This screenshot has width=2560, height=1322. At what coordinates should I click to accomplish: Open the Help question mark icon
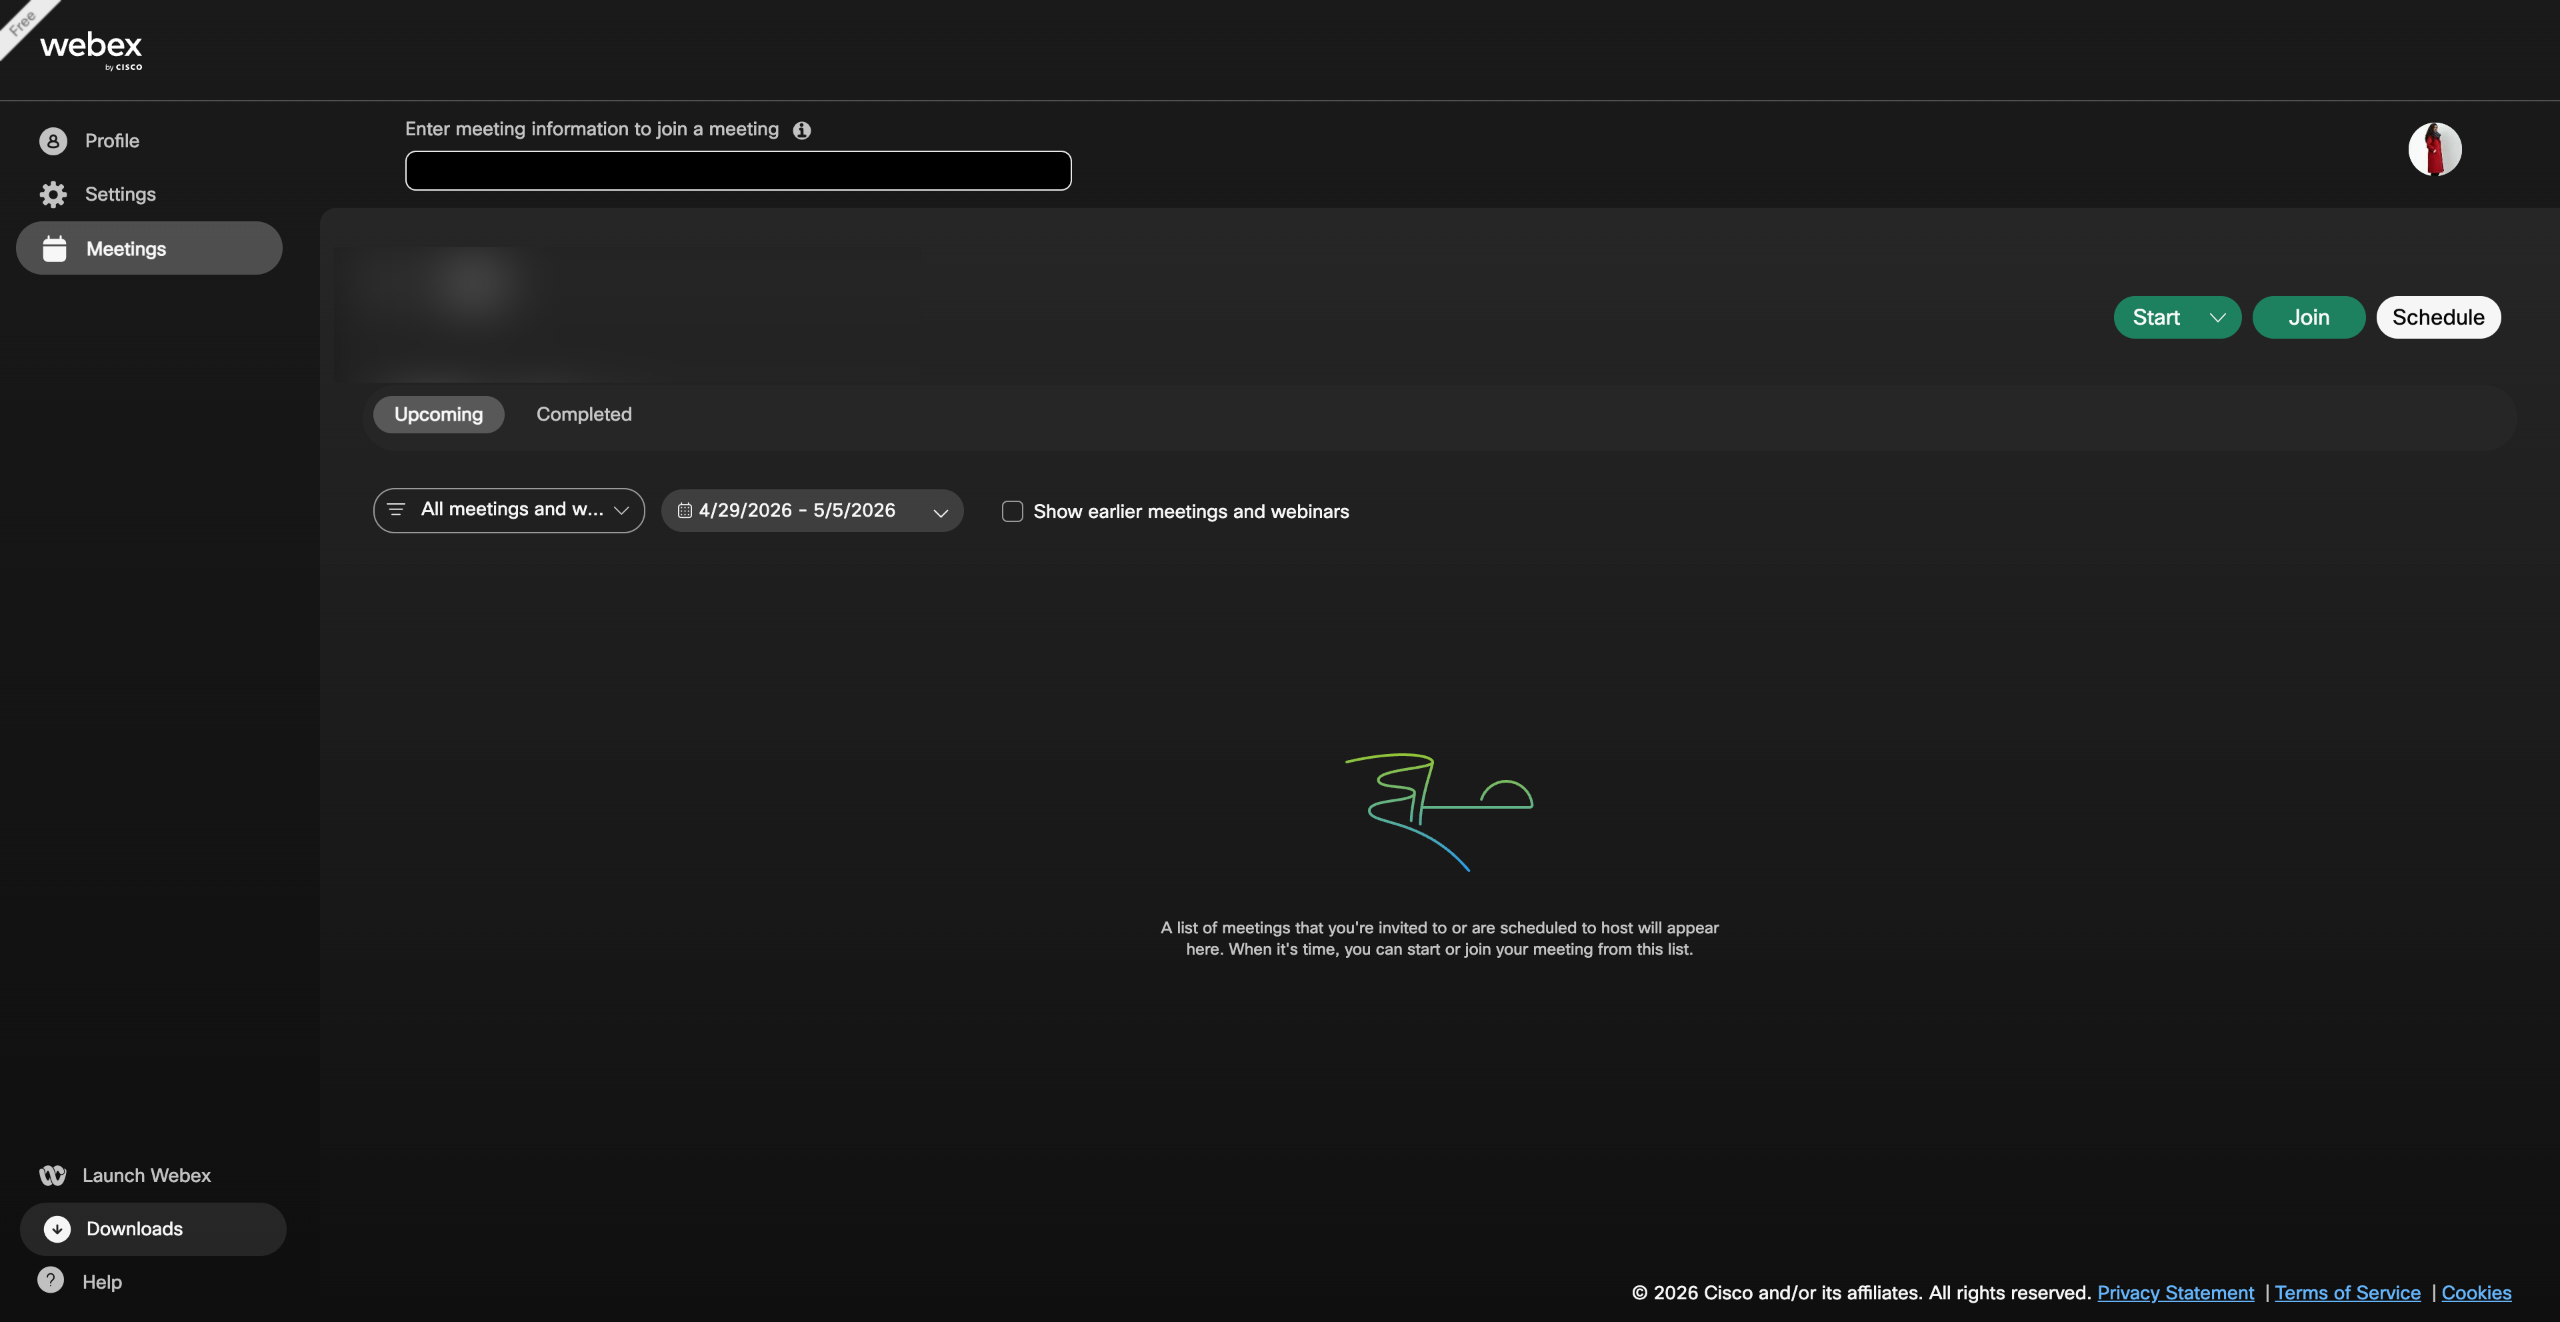click(51, 1280)
